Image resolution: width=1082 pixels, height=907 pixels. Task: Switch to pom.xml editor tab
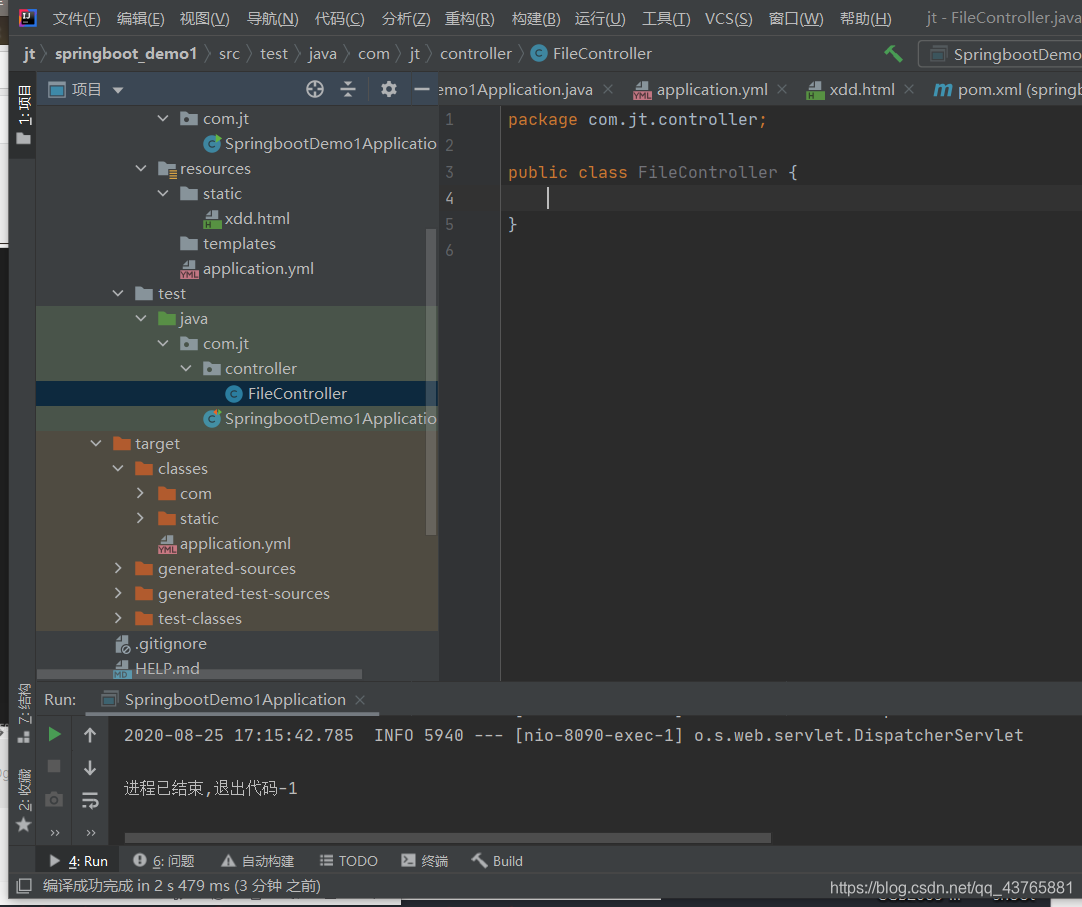[1007, 90]
